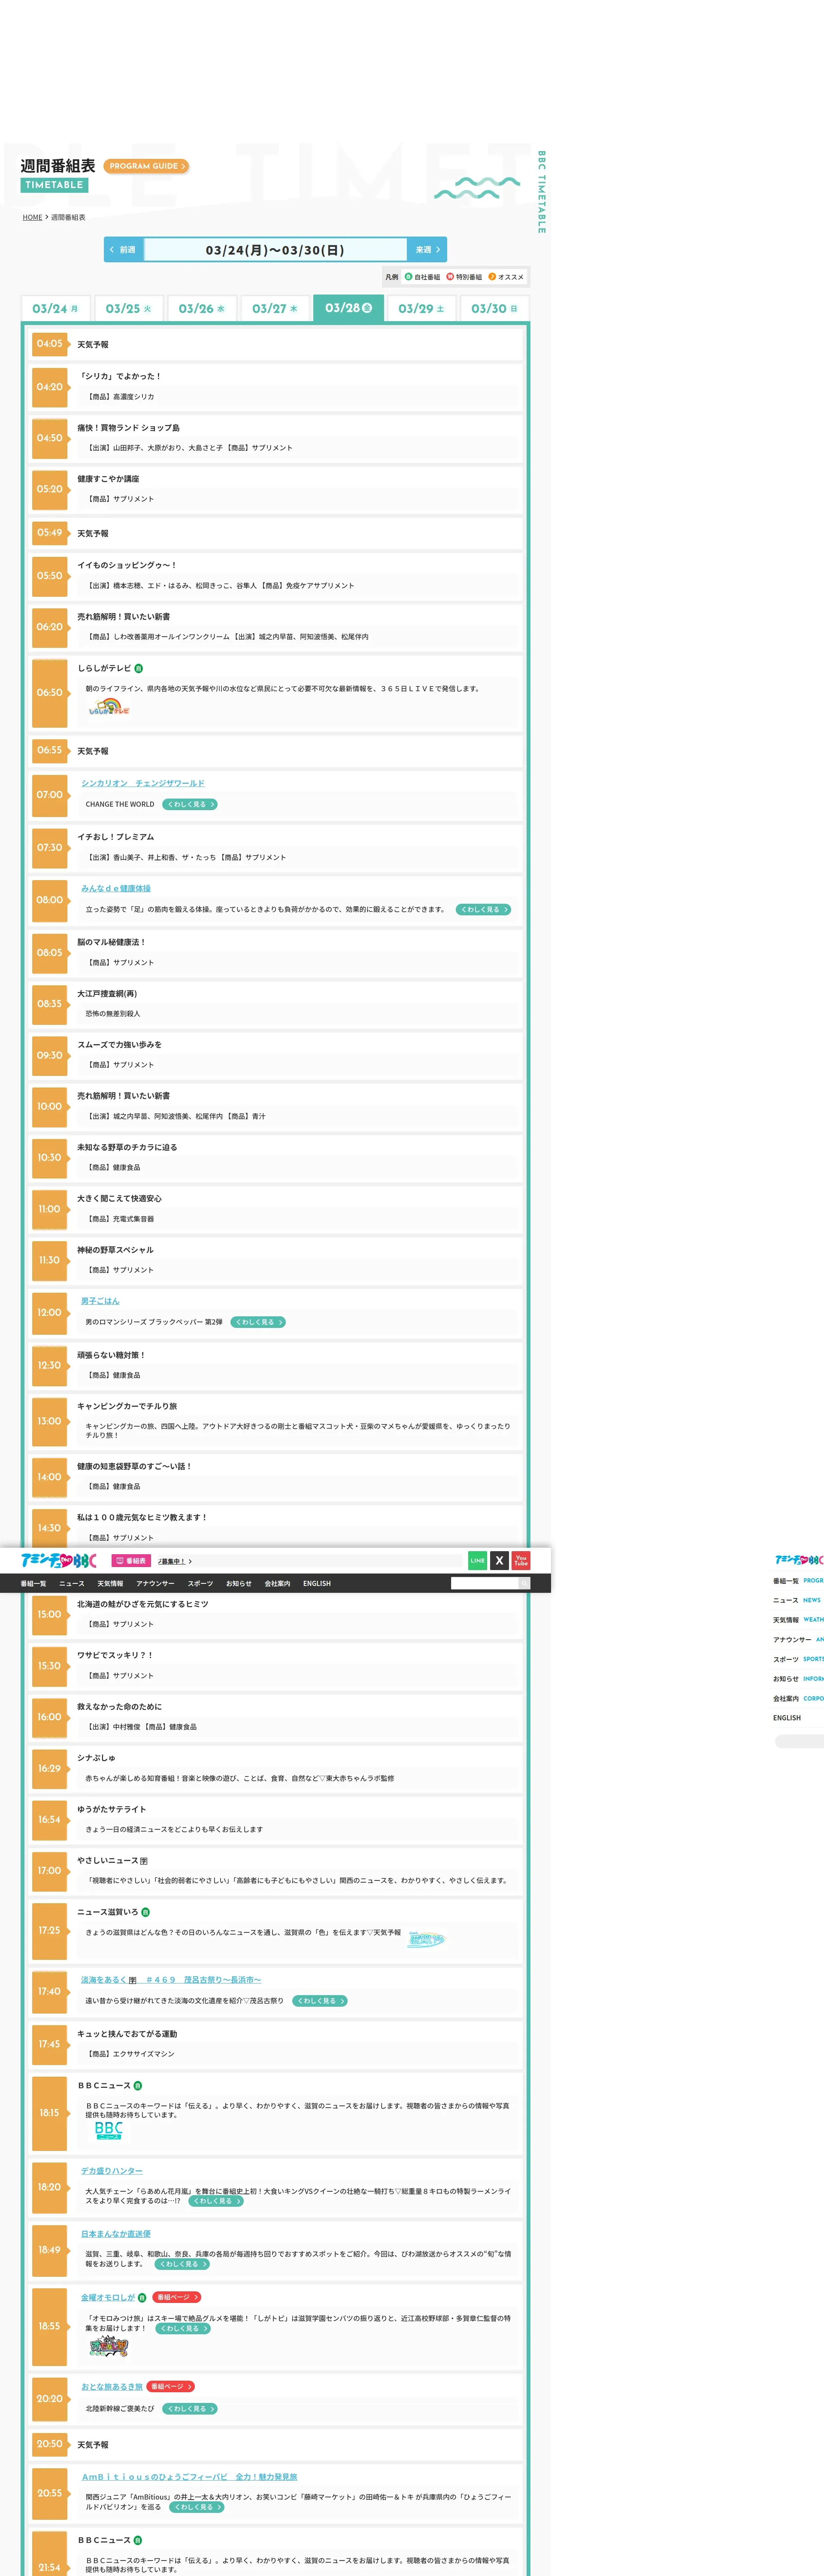This screenshot has width=824, height=2576.
Task: Click the アミンチュ BBC logo
Action: (x=59, y=1560)
